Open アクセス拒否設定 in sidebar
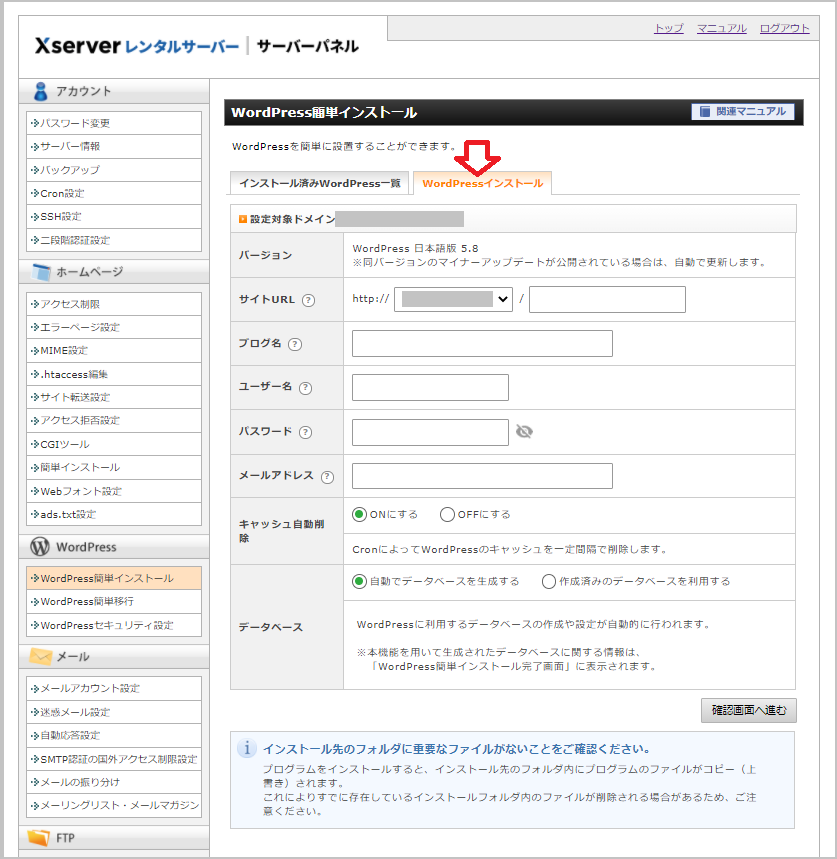 click(114, 421)
